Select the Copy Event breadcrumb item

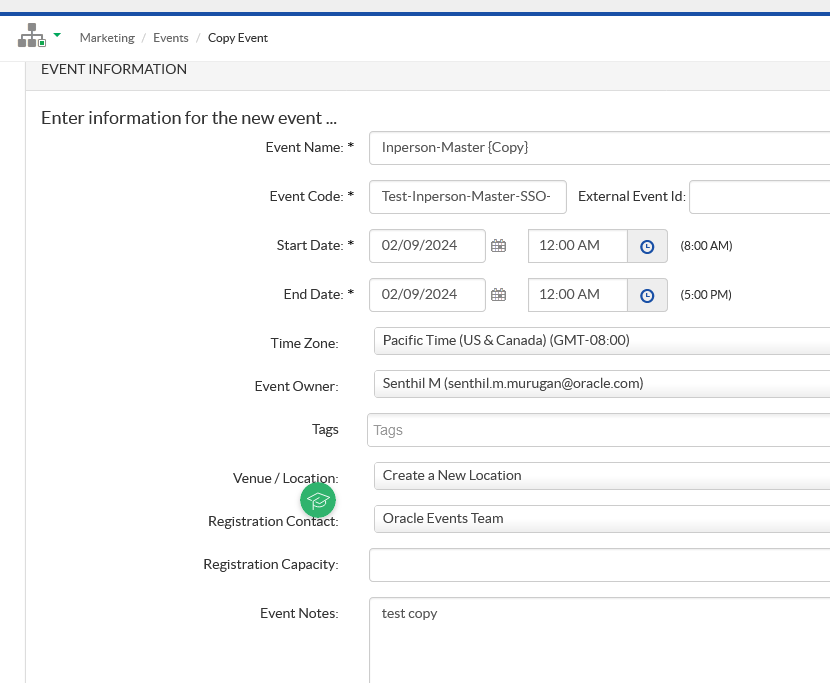tap(238, 38)
